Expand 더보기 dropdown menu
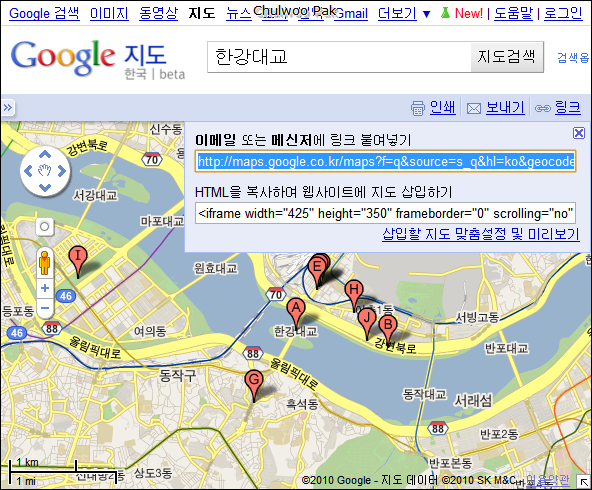Screen dimensions: 592x490 pos(404,14)
